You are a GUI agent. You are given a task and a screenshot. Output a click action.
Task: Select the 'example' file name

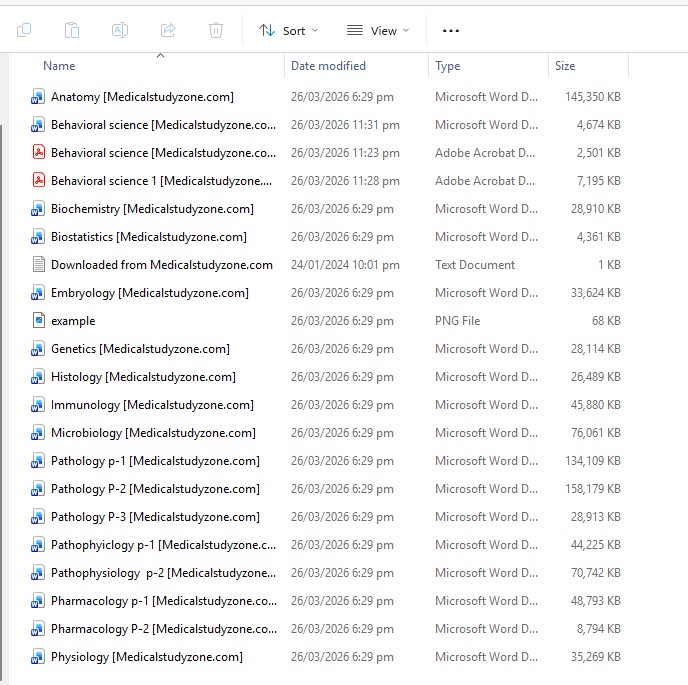[x=73, y=321]
